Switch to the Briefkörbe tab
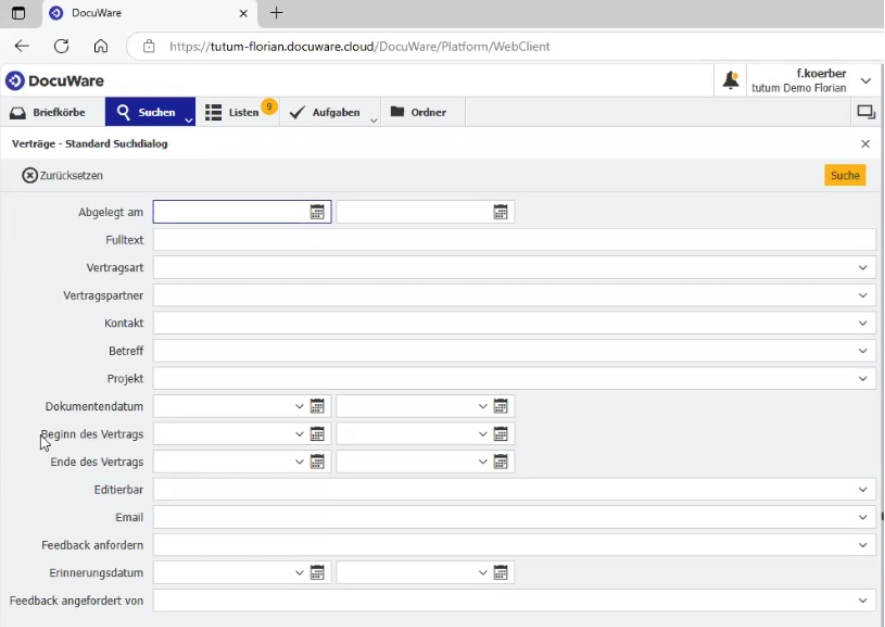This screenshot has height=627, width=885. pos(48,112)
